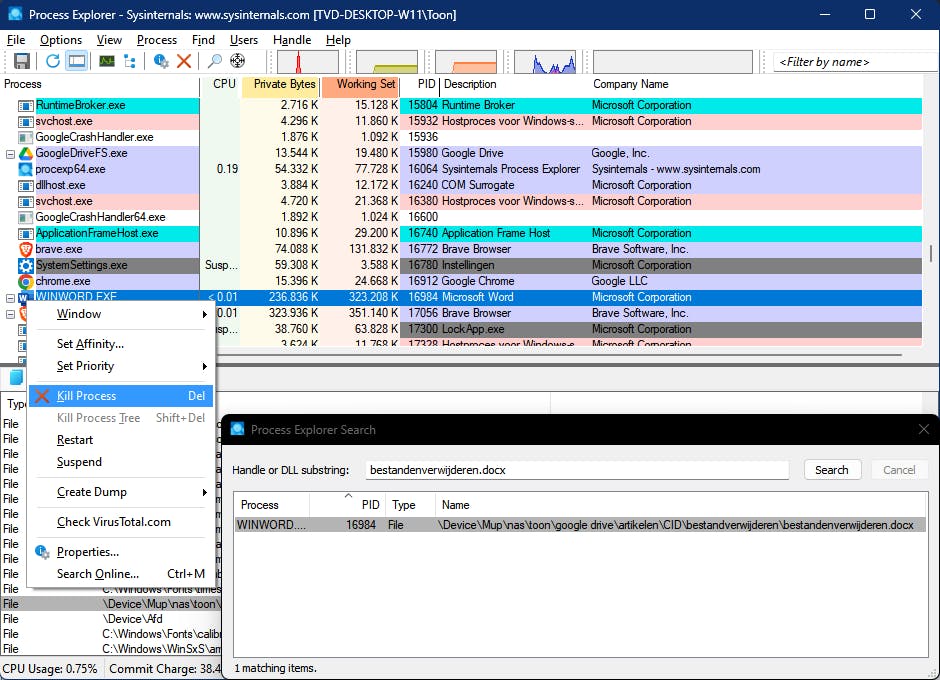The width and height of the screenshot is (940, 680).
Task: Choose Check VirusTotal.com in context menu
Action: coord(113,522)
